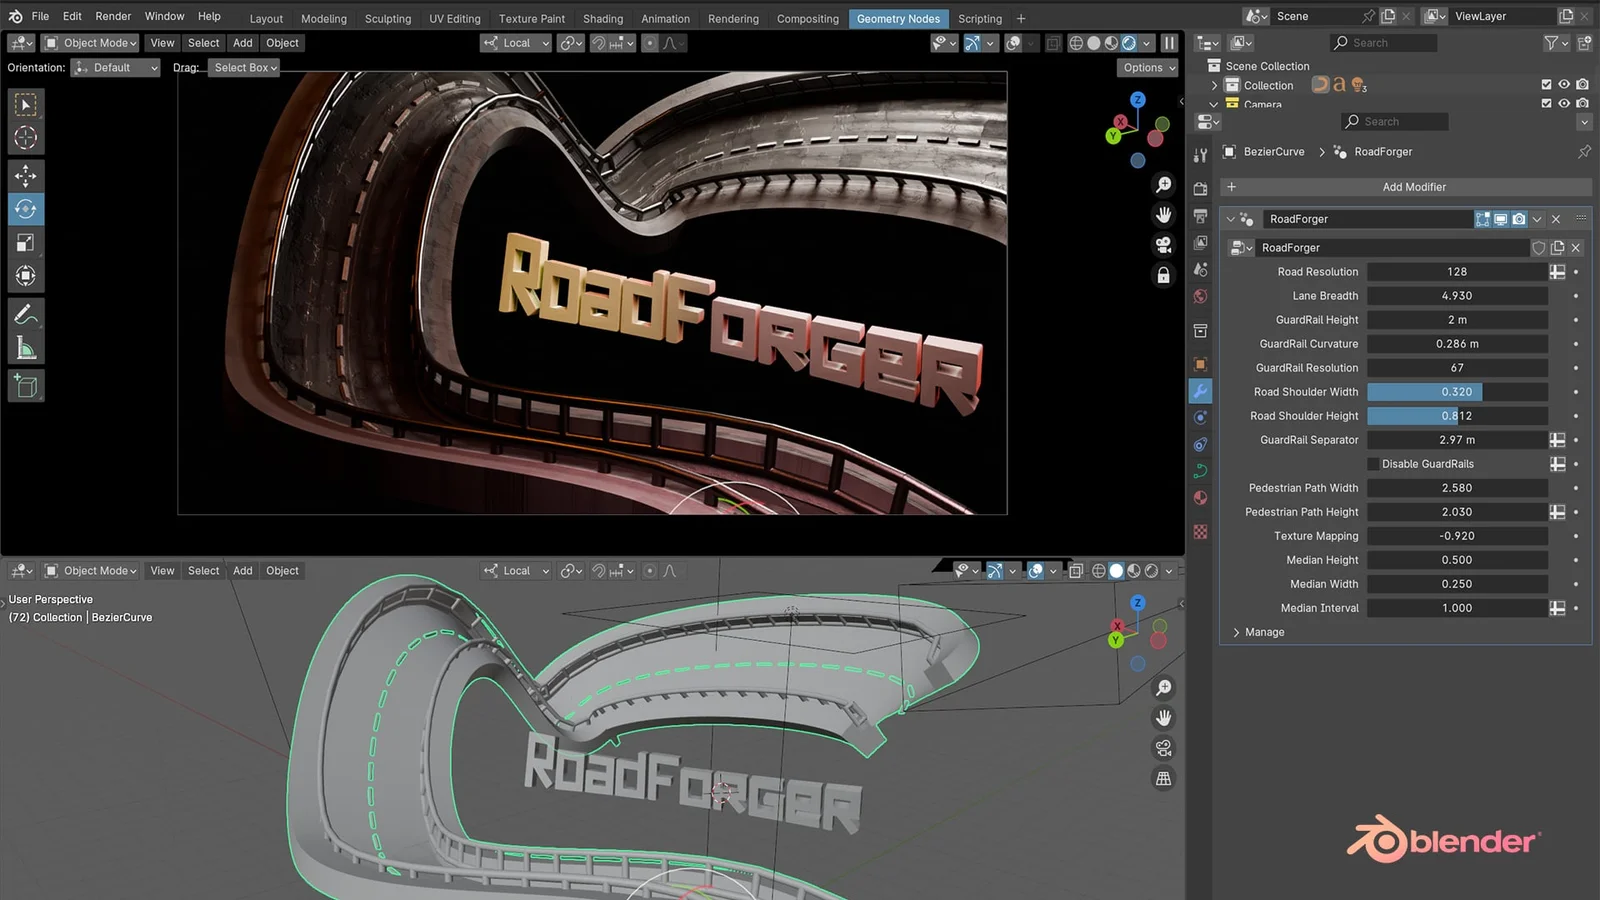
Task: Open the Options dropdown
Action: point(1146,67)
